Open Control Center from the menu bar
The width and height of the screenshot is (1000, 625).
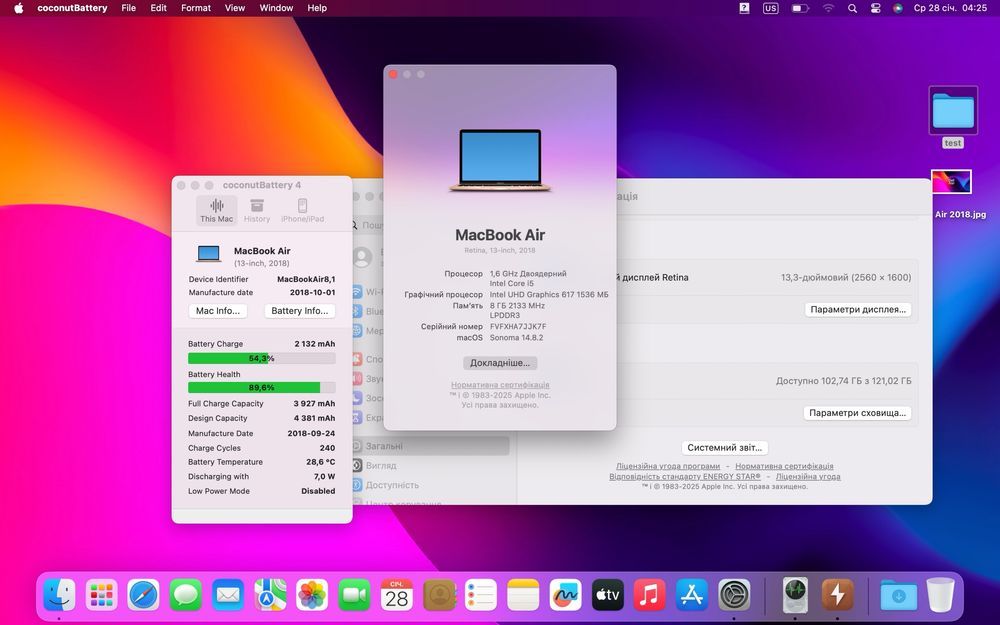[876, 8]
